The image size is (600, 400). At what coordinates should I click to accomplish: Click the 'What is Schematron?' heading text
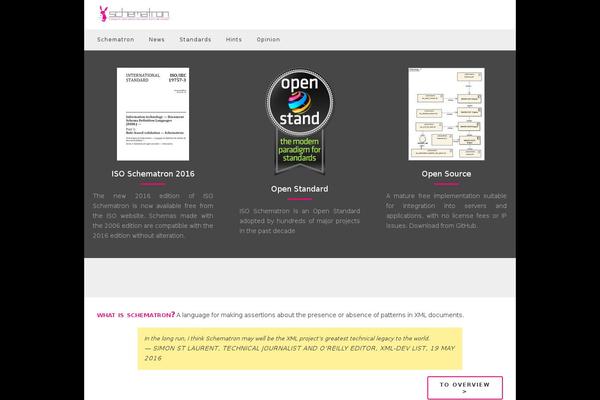[x=136, y=315]
